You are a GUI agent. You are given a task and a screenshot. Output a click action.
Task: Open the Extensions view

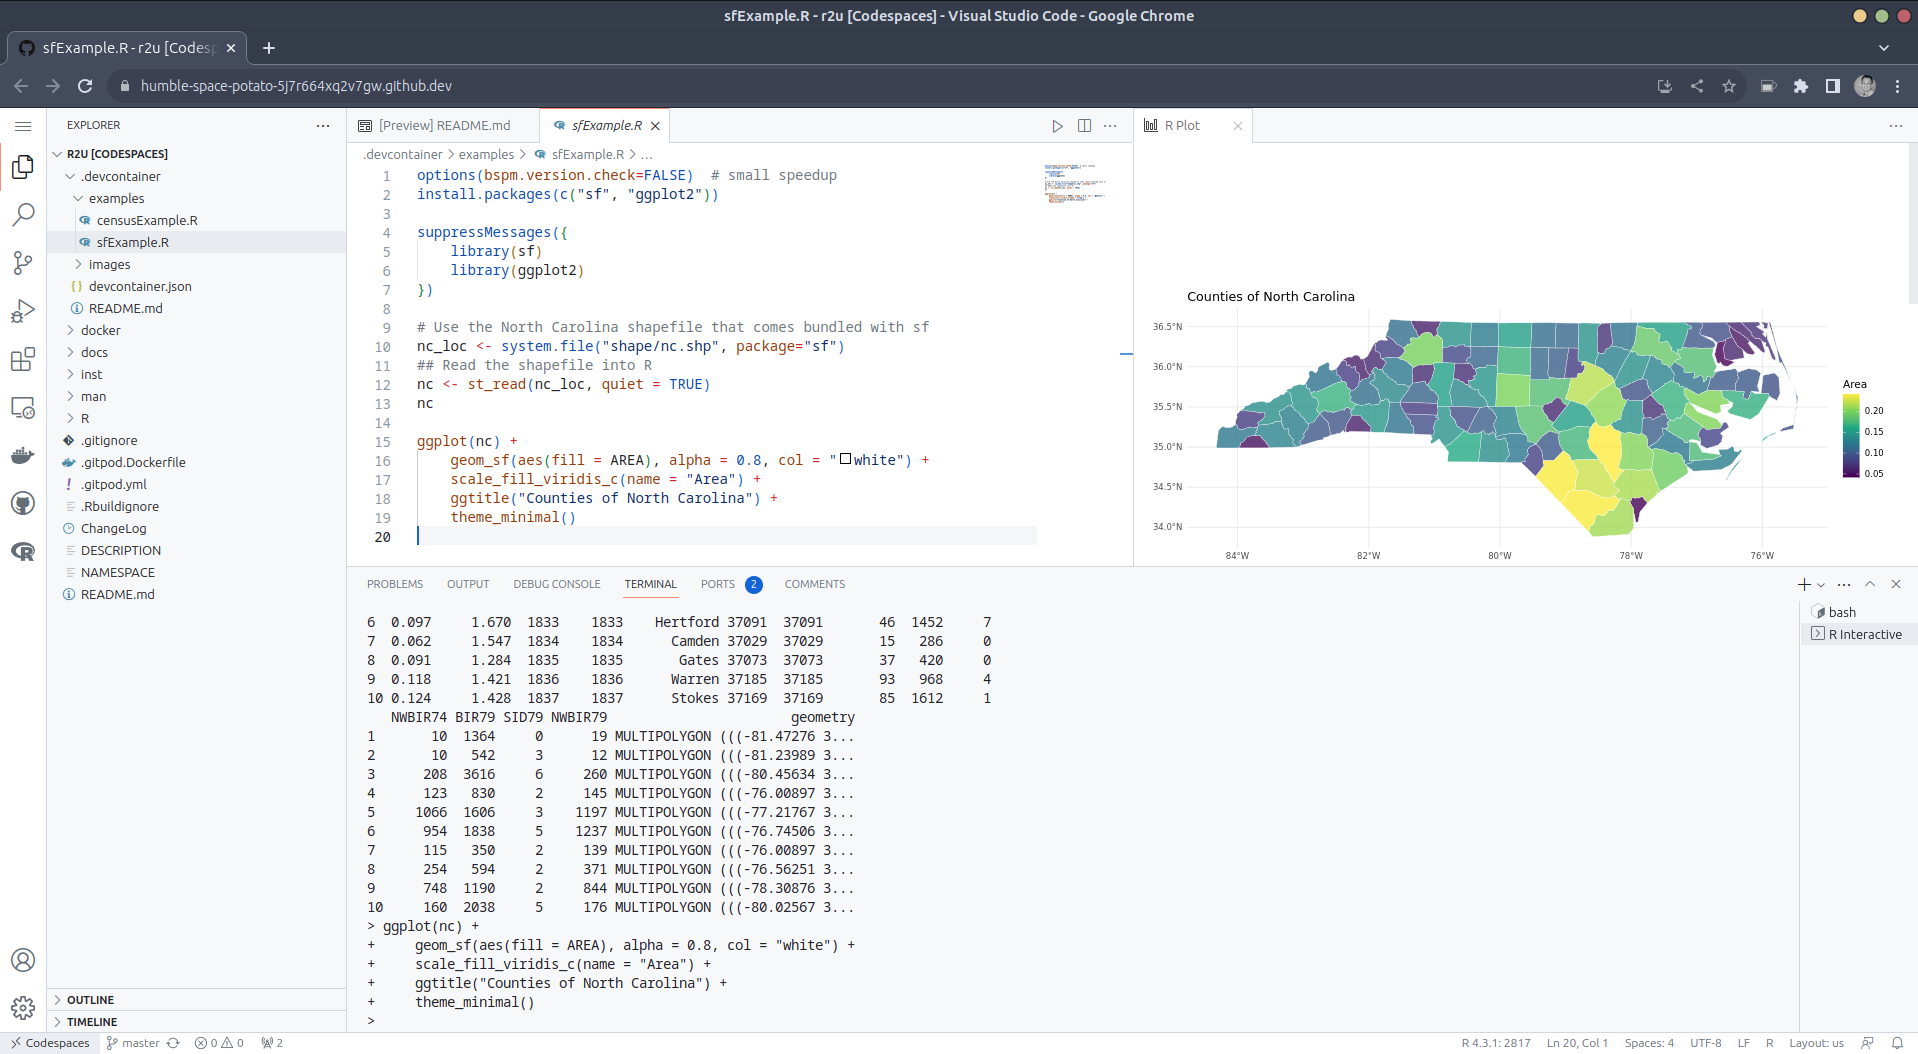pos(23,359)
